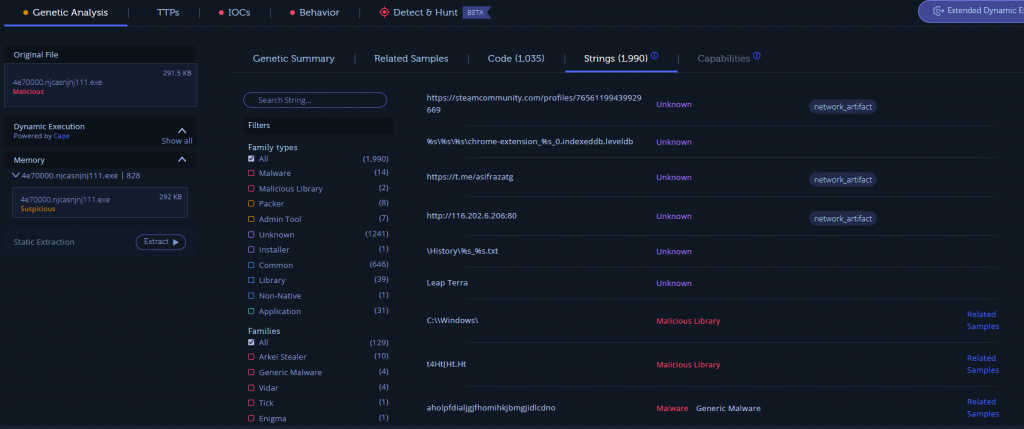The height and width of the screenshot is (429, 1024).
Task: Click the play arrow icon on Extract
Action: [176, 242]
